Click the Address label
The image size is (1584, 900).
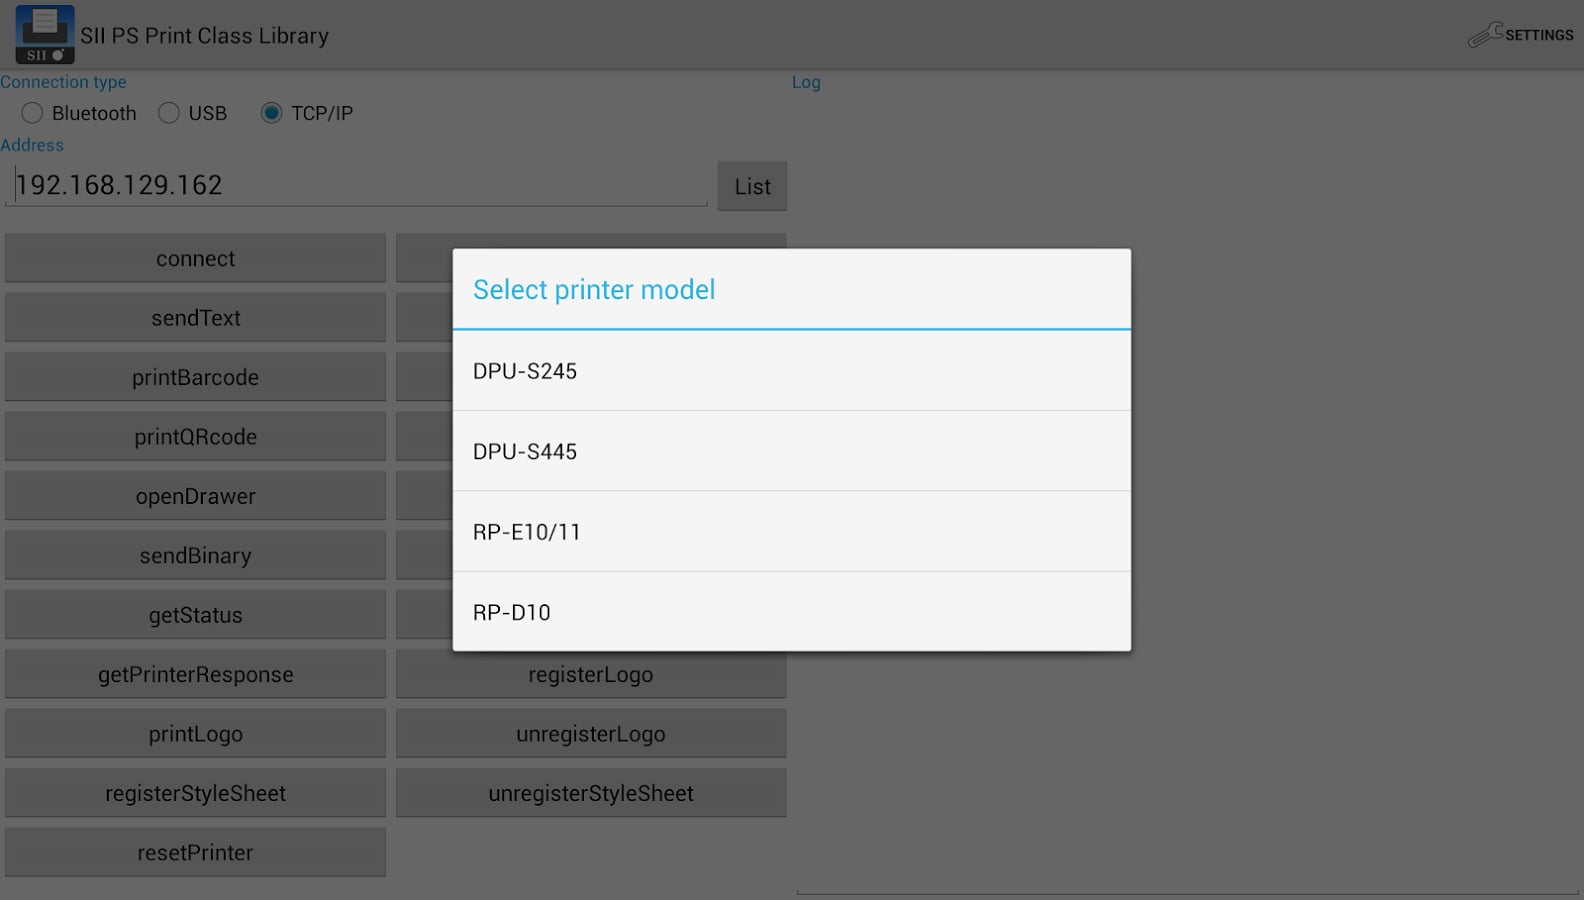(32, 145)
